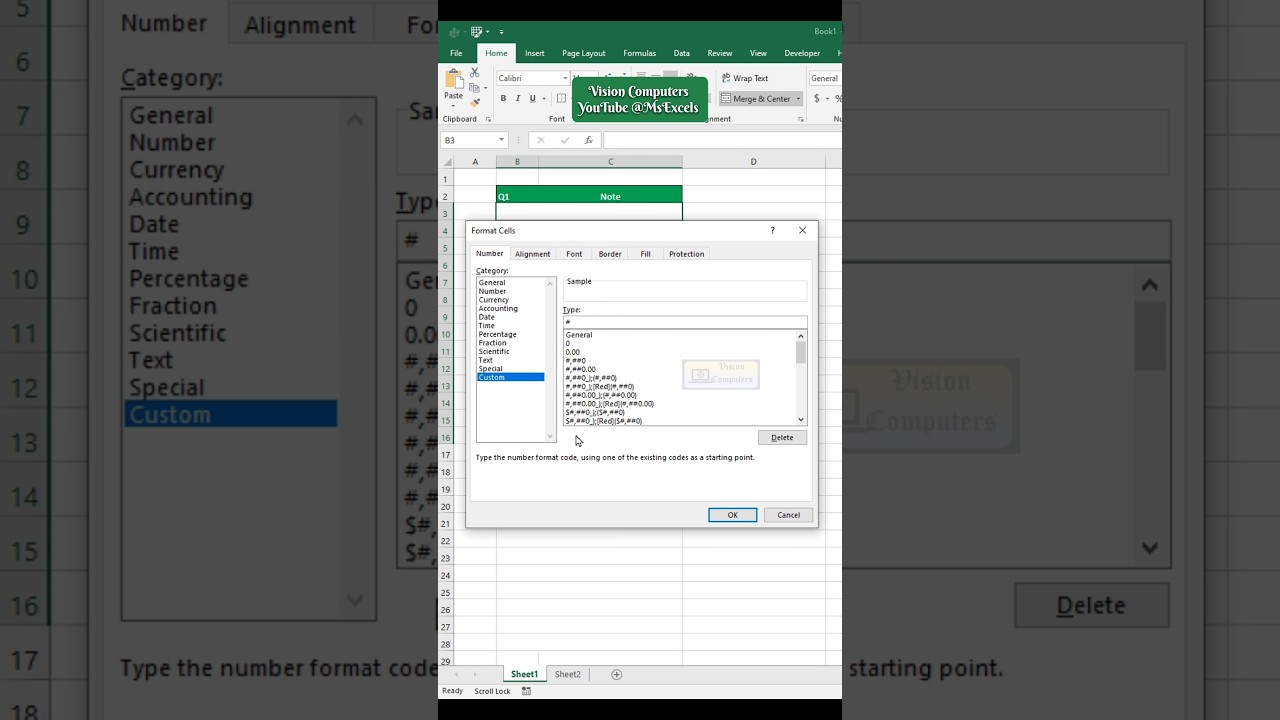The image size is (1280, 720).
Task: Apply Italic formatting
Action: (x=517, y=98)
